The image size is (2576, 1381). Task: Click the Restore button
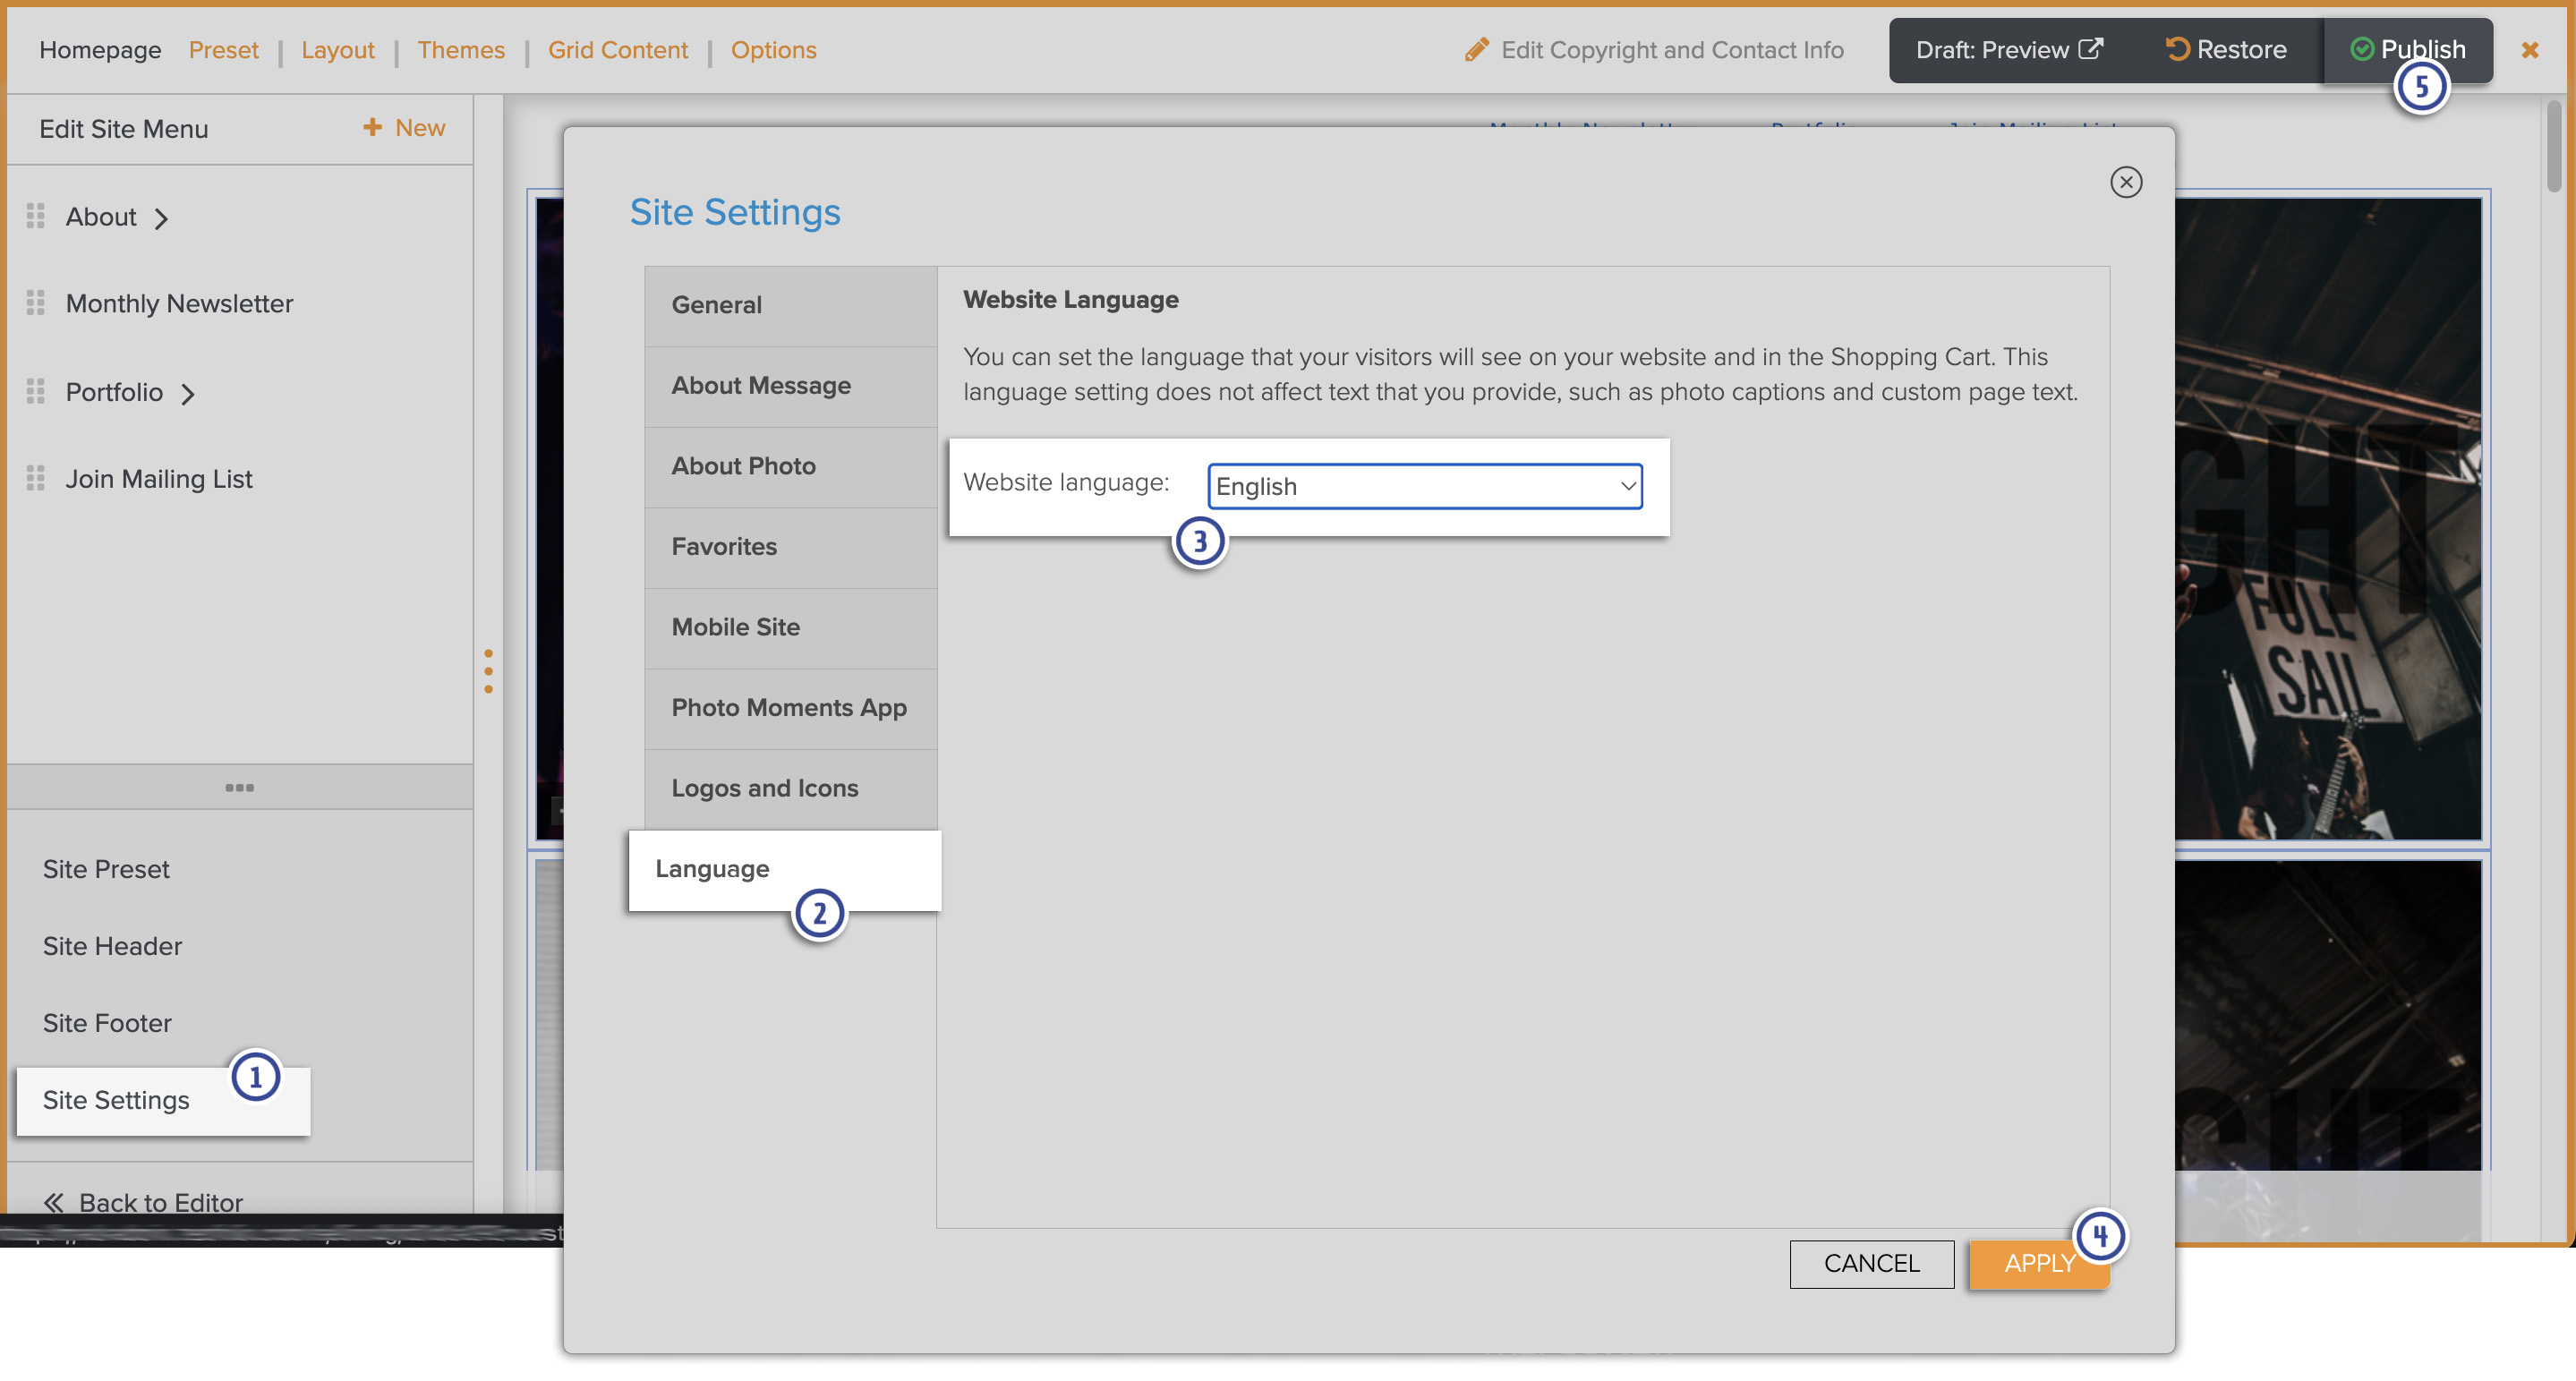(2227, 50)
